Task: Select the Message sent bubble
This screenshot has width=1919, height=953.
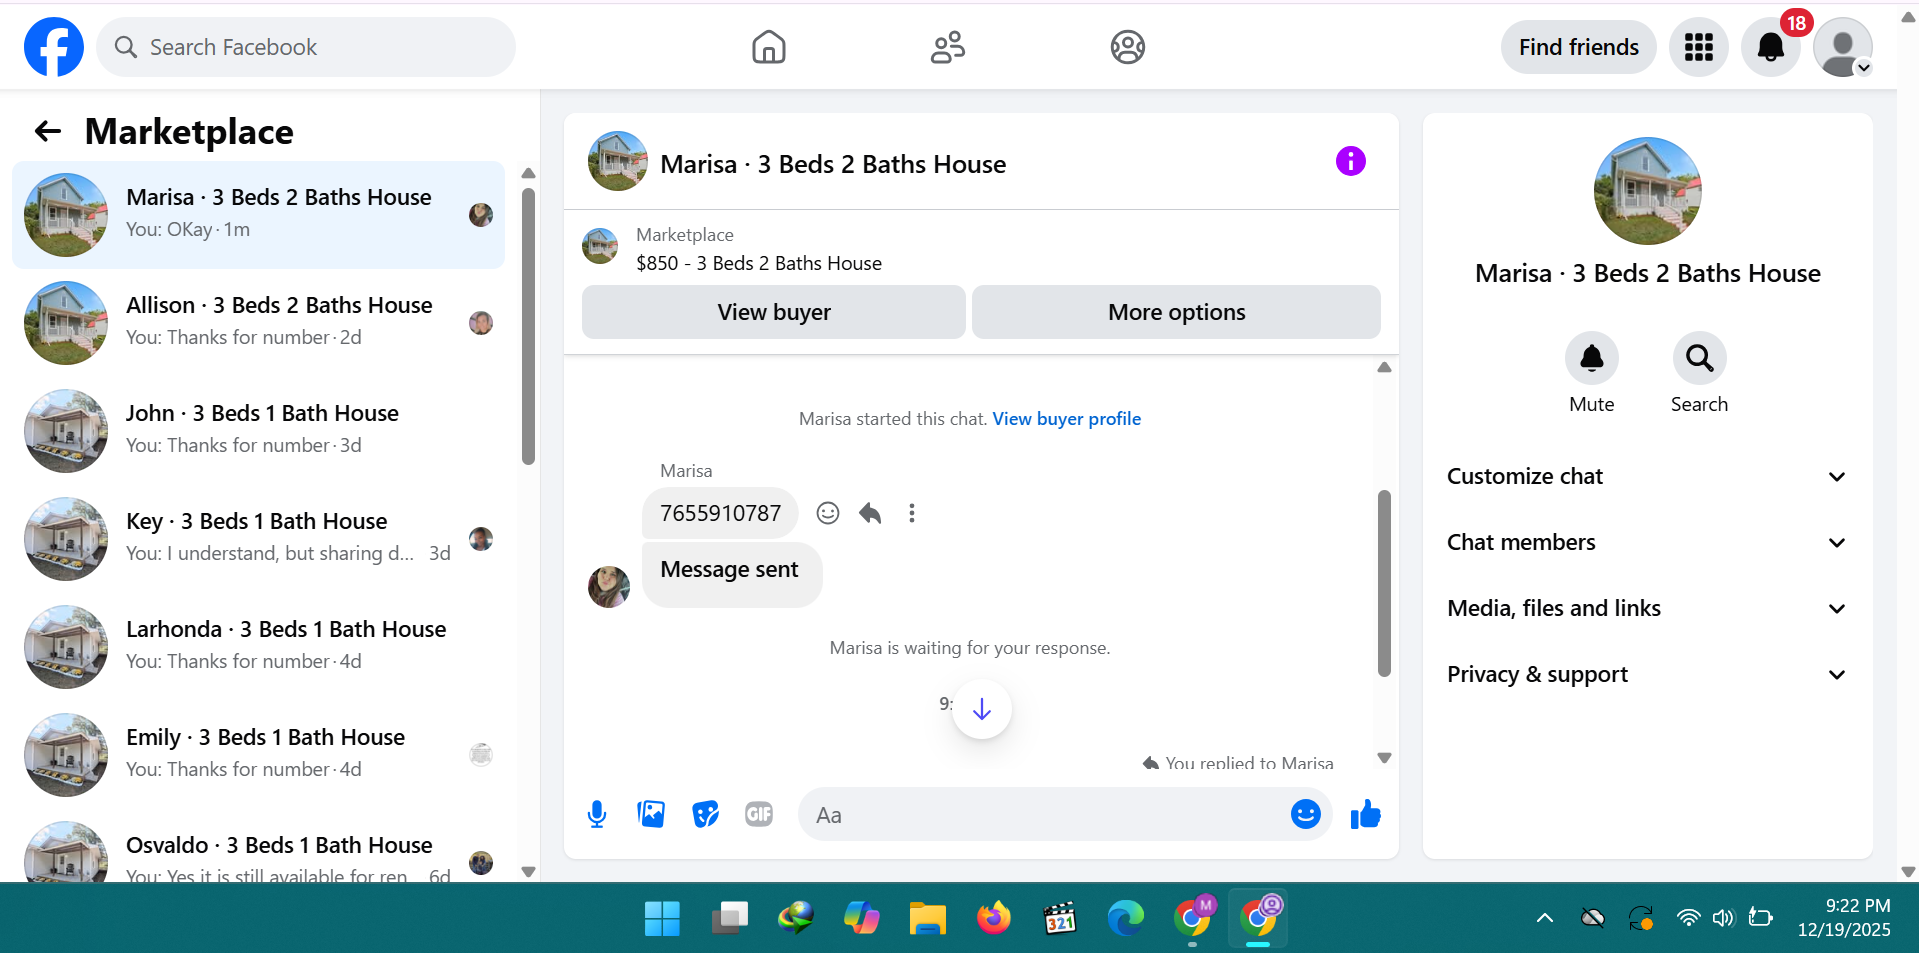Action: [732, 574]
